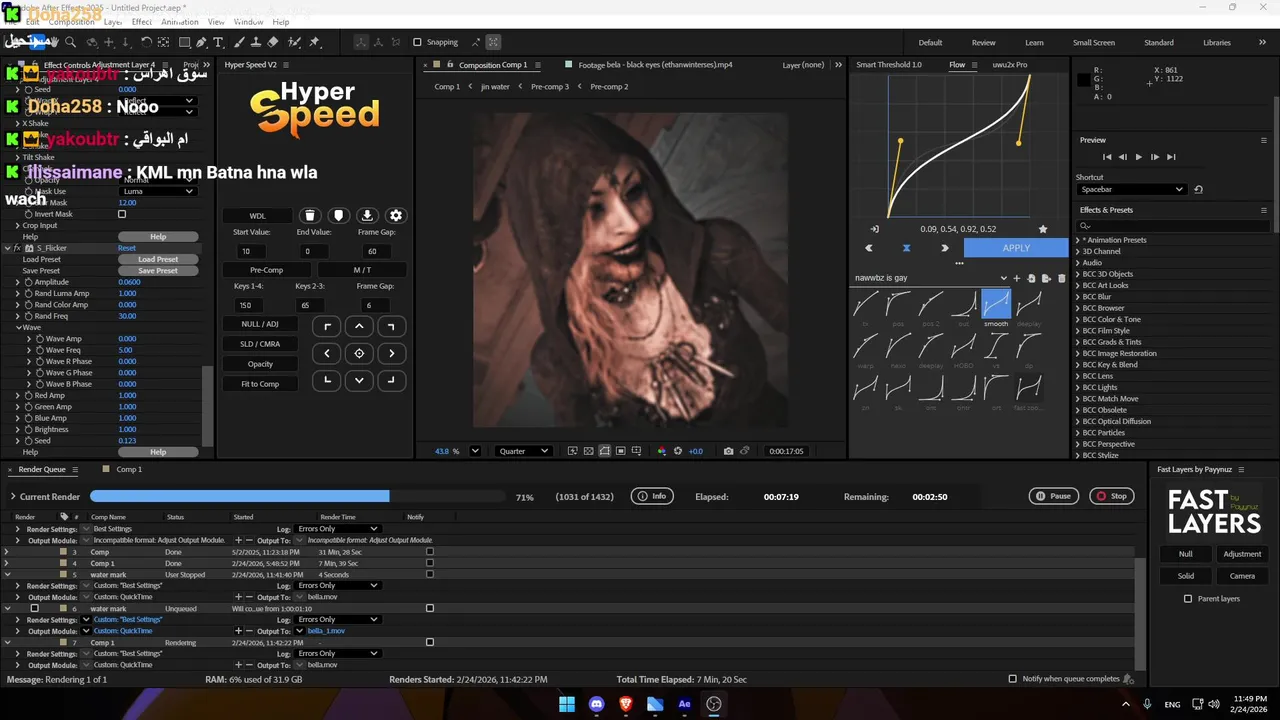Viewport: 1280px width, 720px height.
Task: Enable Notify when queue completes
Action: tap(1012, 679)
